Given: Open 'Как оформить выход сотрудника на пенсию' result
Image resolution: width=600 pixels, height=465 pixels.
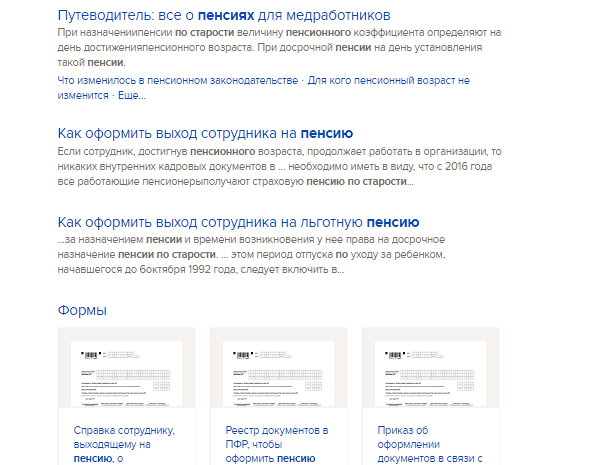Looking at the screenshot, I should click(x=205, y=133).
